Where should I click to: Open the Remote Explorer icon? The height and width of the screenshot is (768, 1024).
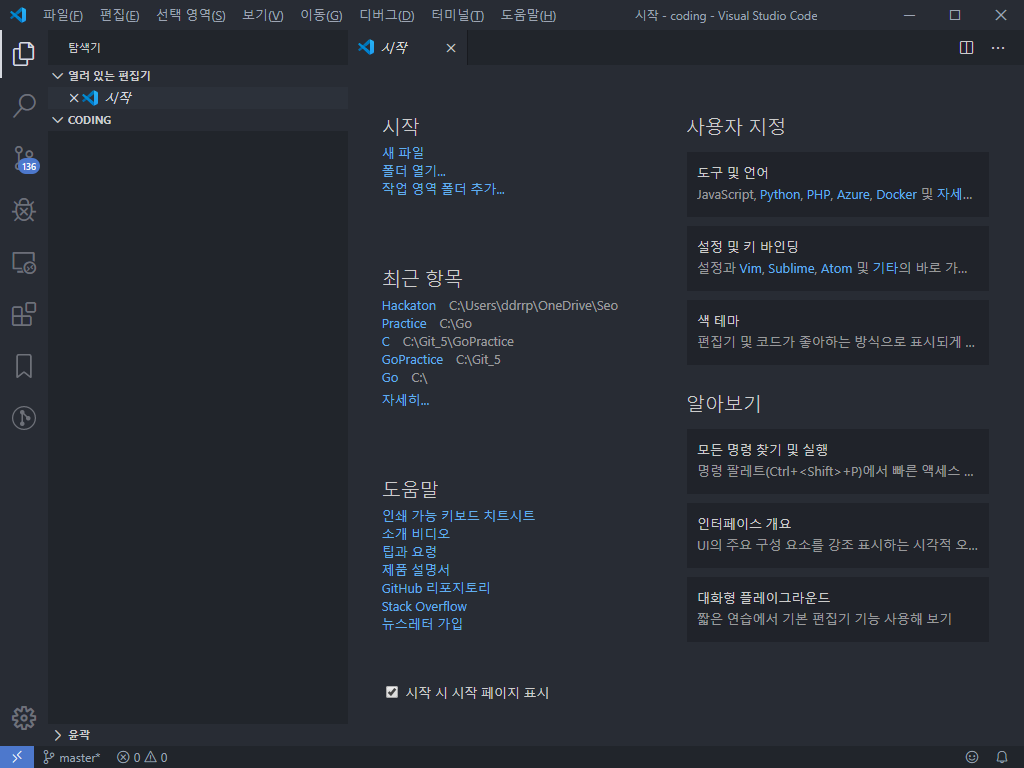click(x=24, y=263)
